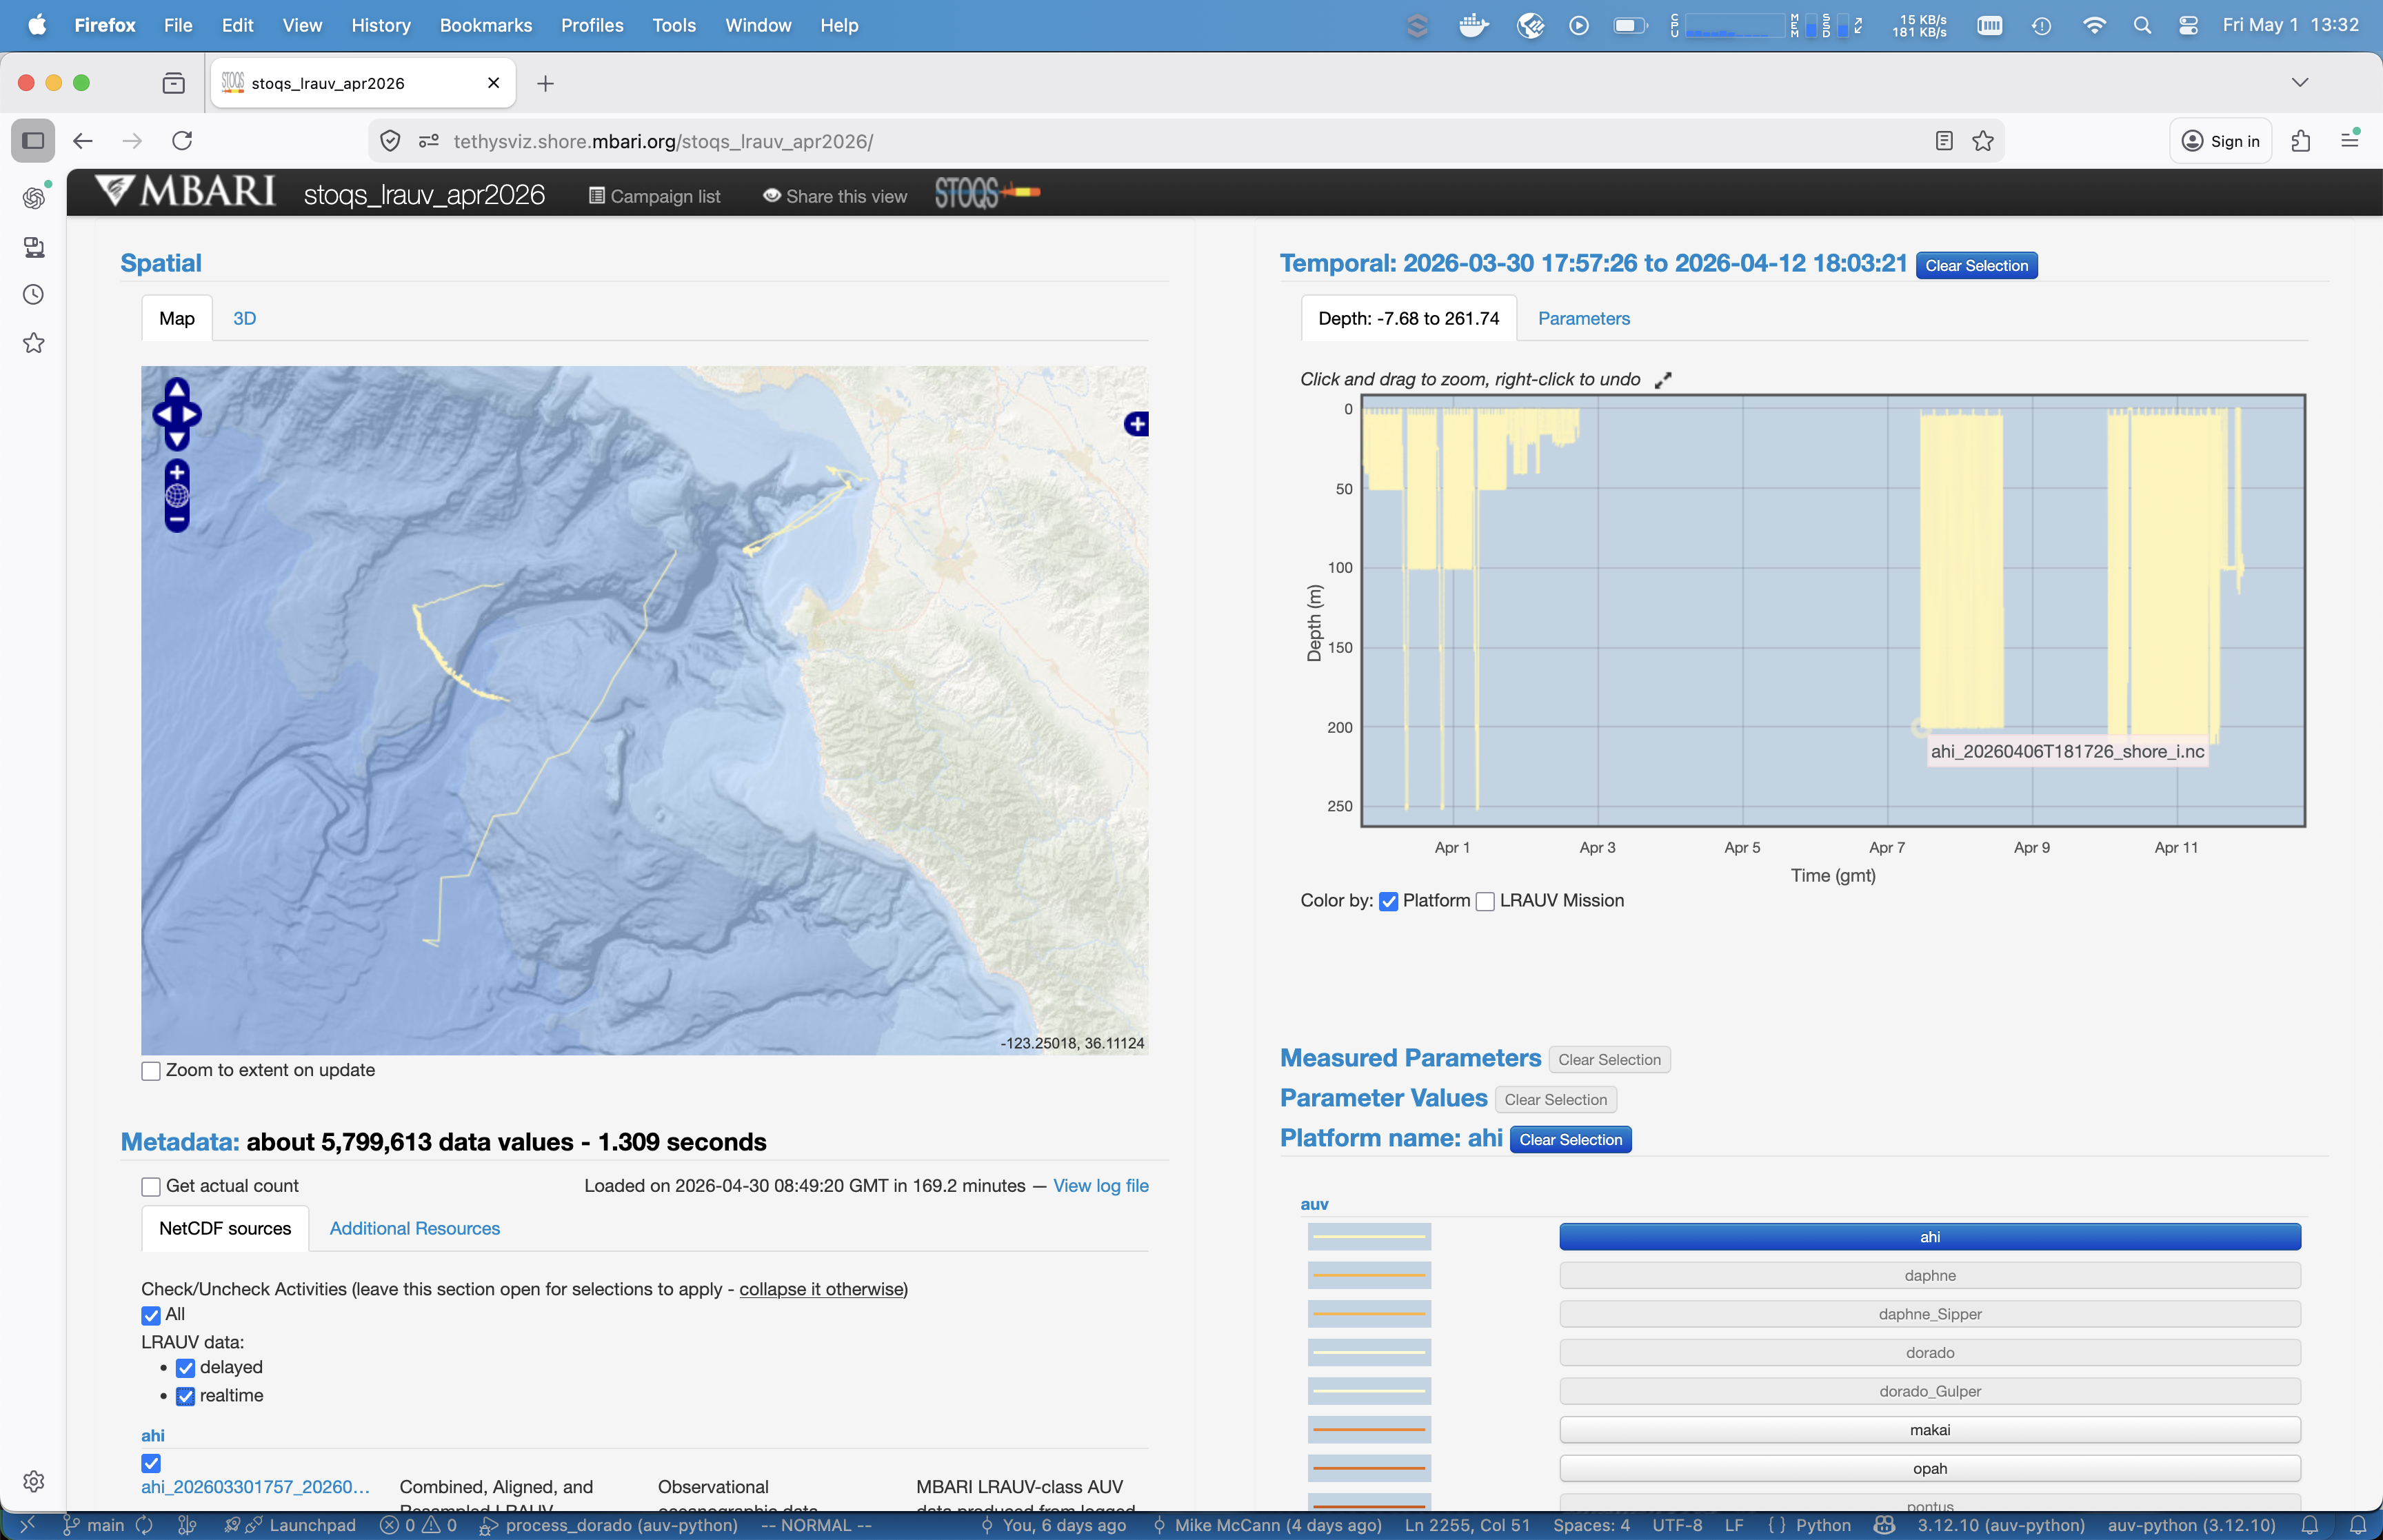The height and width of the screenshot is (1540, 2383).
Task: Open the Campaign list
Action: [x=654, y=196]
